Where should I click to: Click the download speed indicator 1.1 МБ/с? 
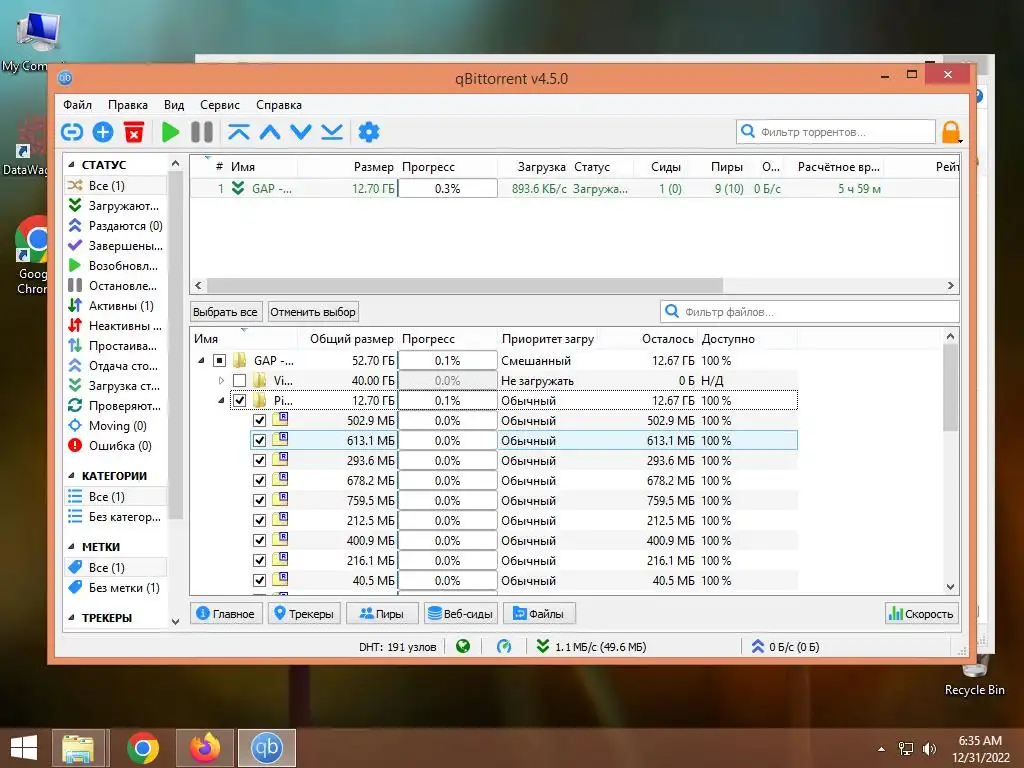[x=591, y=647]
